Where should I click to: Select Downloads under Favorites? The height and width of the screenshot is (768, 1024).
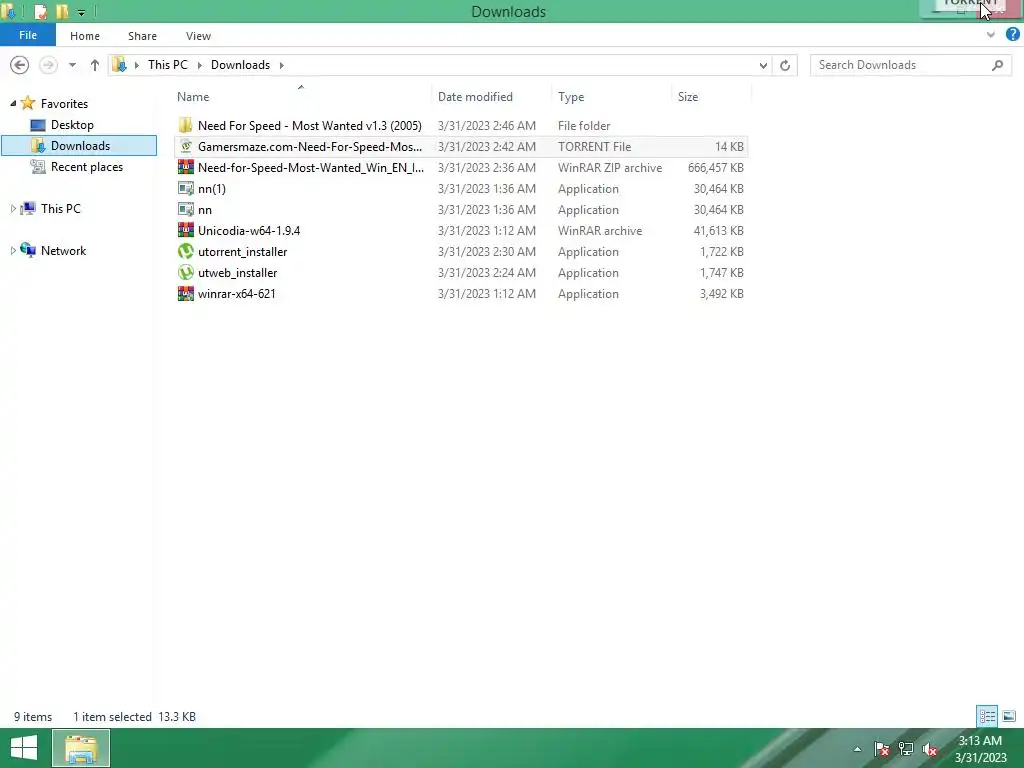[79, 146]
